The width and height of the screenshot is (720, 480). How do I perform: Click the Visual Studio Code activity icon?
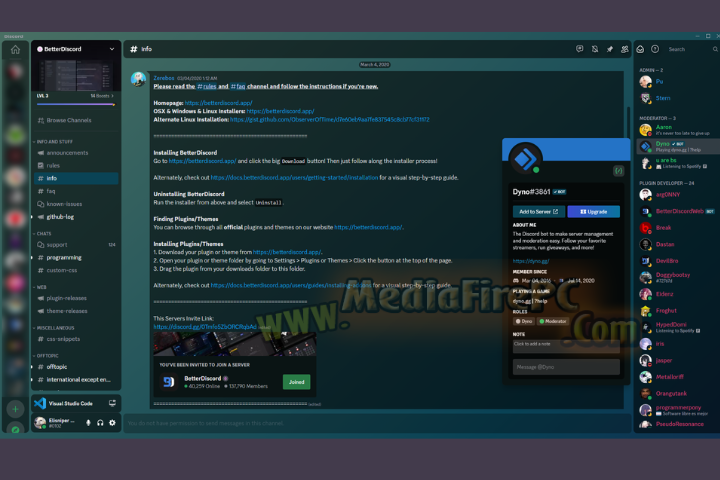pyautogui.click(x=40, y=403)
